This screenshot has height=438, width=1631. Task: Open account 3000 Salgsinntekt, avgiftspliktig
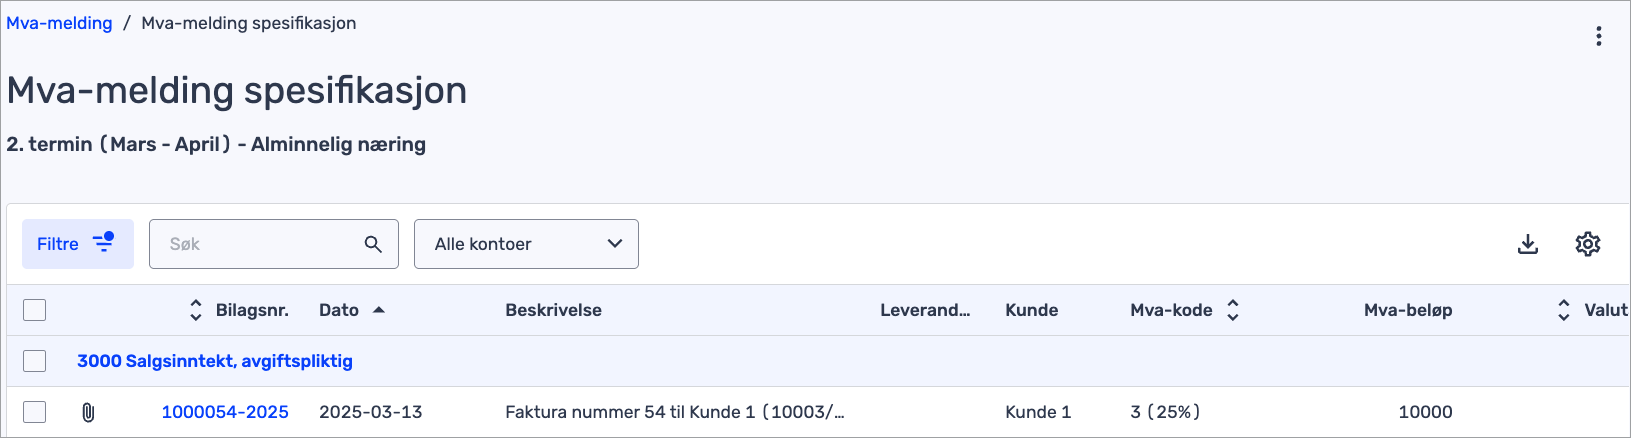[215, 361]
